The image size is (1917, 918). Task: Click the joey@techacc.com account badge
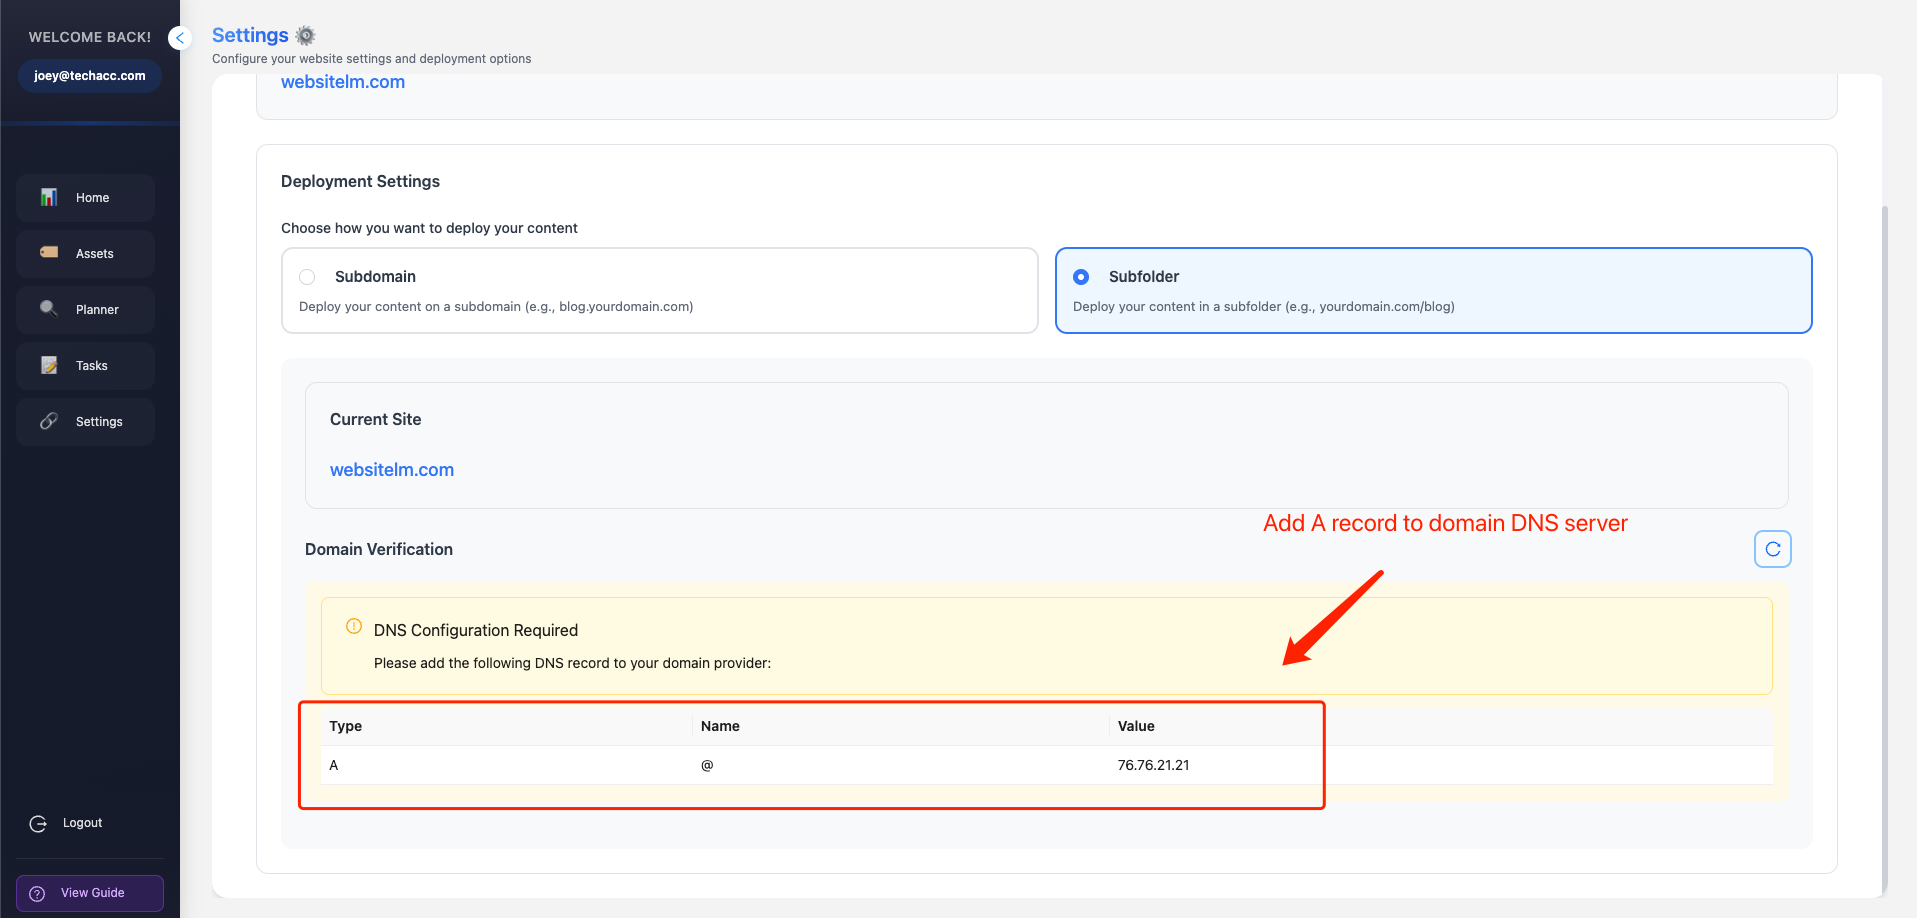point(89,76)
